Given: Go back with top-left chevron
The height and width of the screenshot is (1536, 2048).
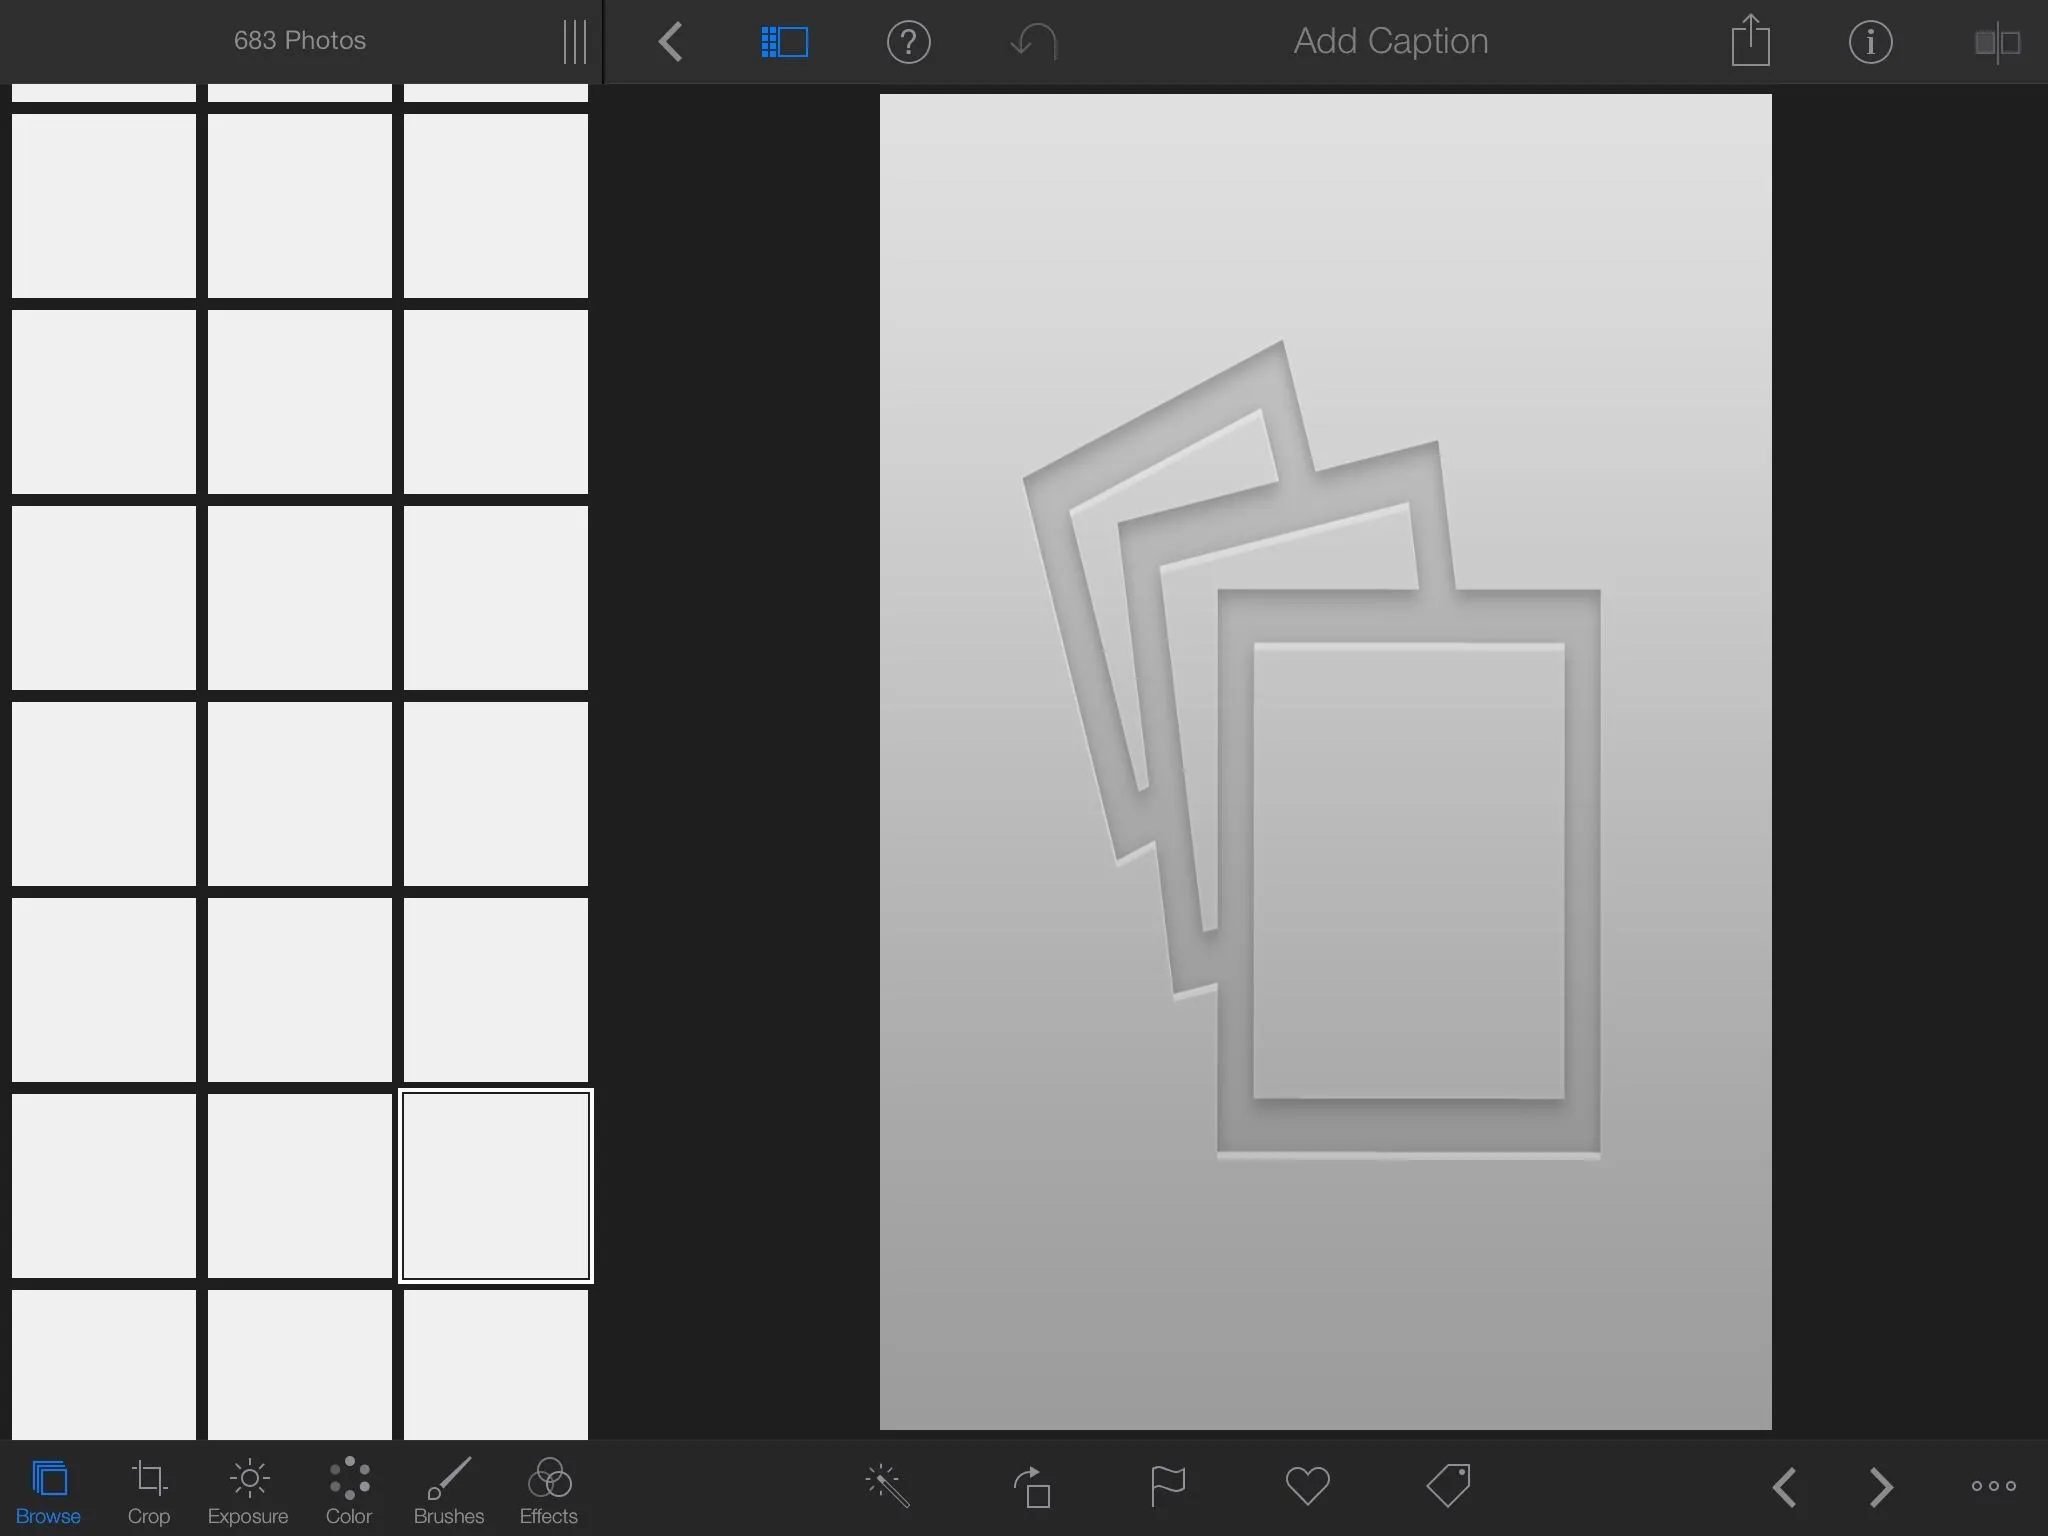Looking at the screenshot, I should pyautogui.click(x=671, y=42).
